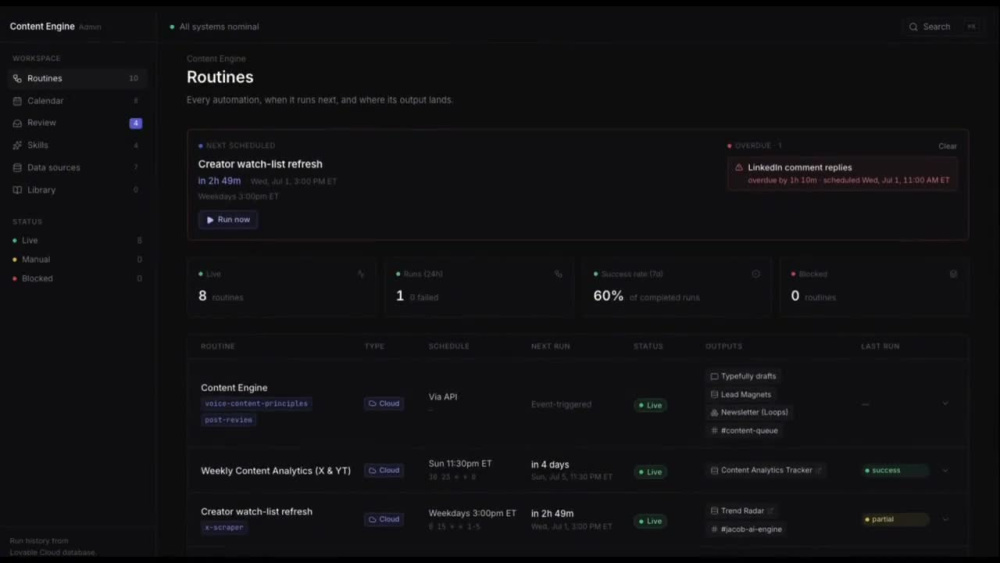Click the Data sources database icon
This screenshot has width=1000, height=563.
coord(17,168)
